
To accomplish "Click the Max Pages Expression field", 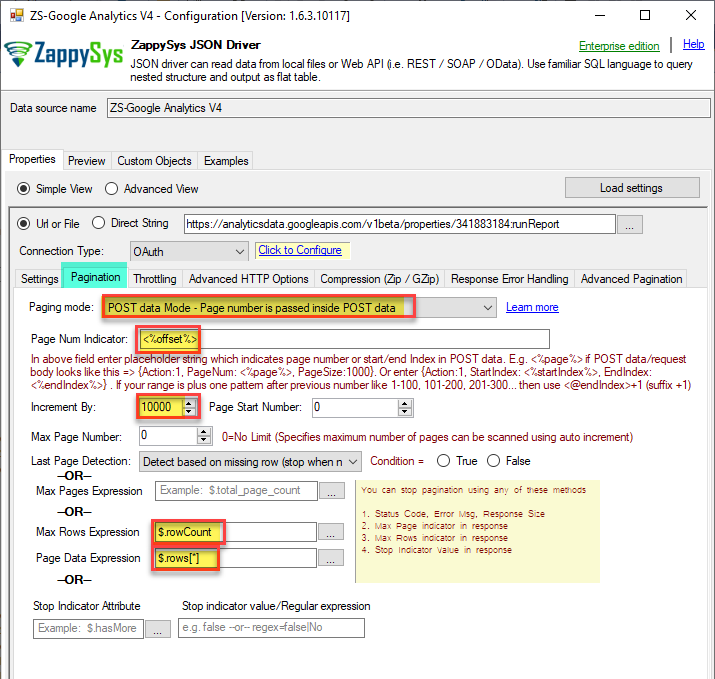I will pyautogui.click(x=236, y=491).
